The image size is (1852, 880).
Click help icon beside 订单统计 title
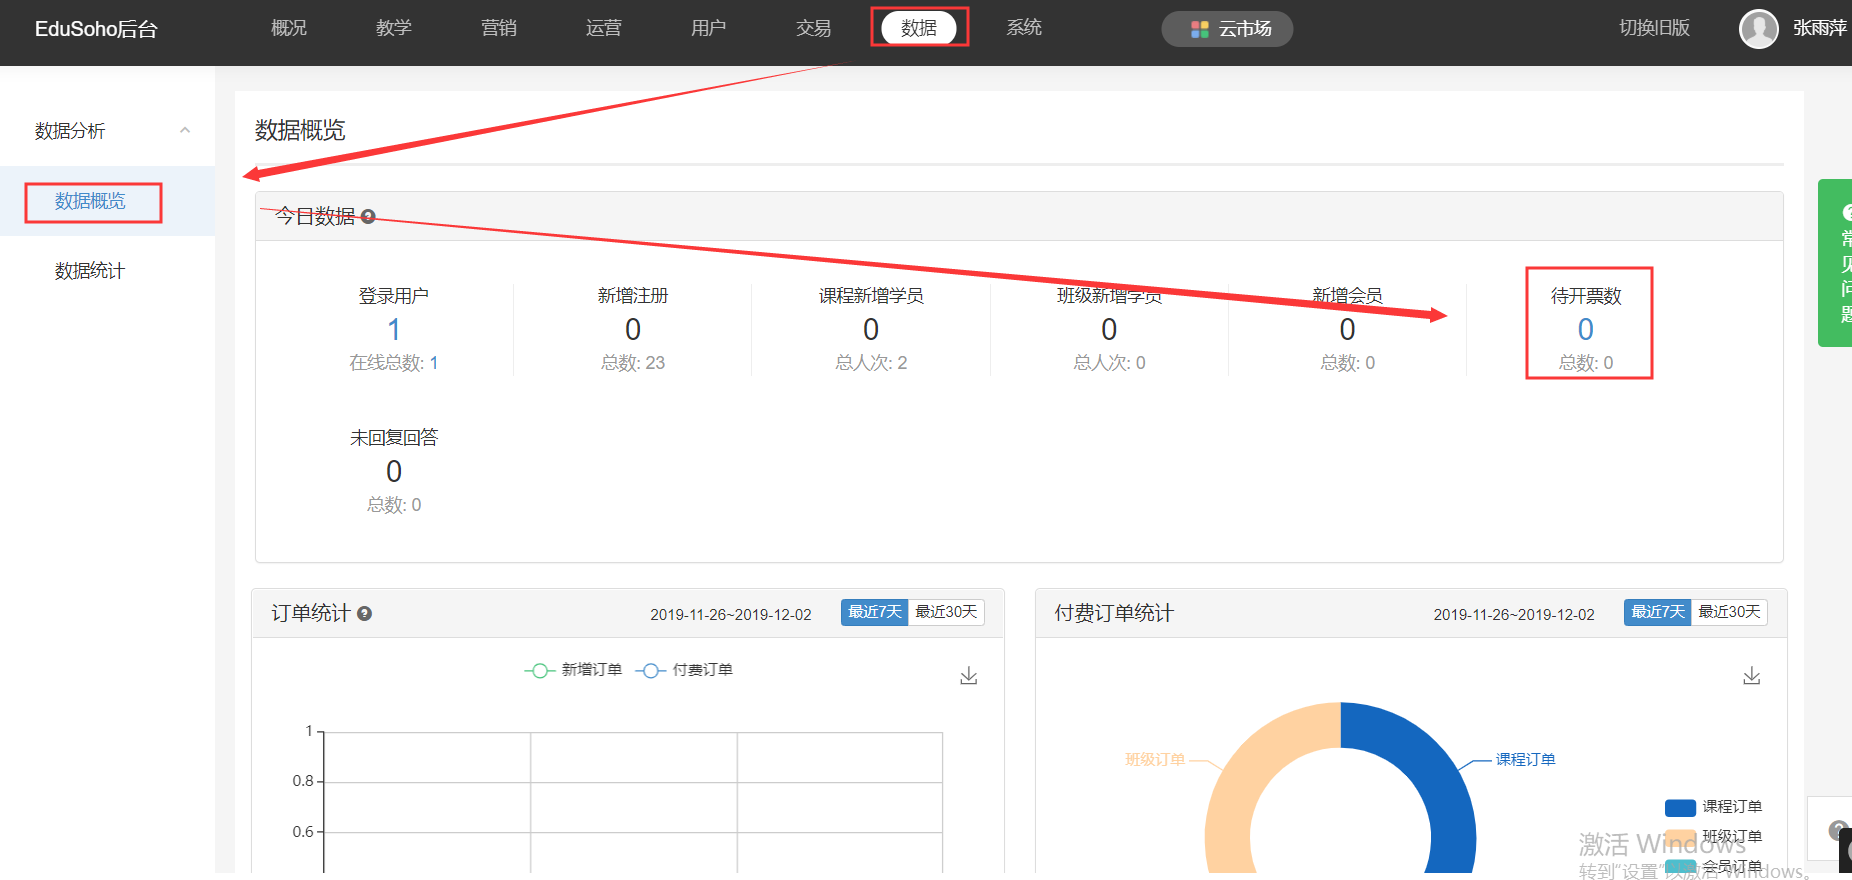click(365, 614)
